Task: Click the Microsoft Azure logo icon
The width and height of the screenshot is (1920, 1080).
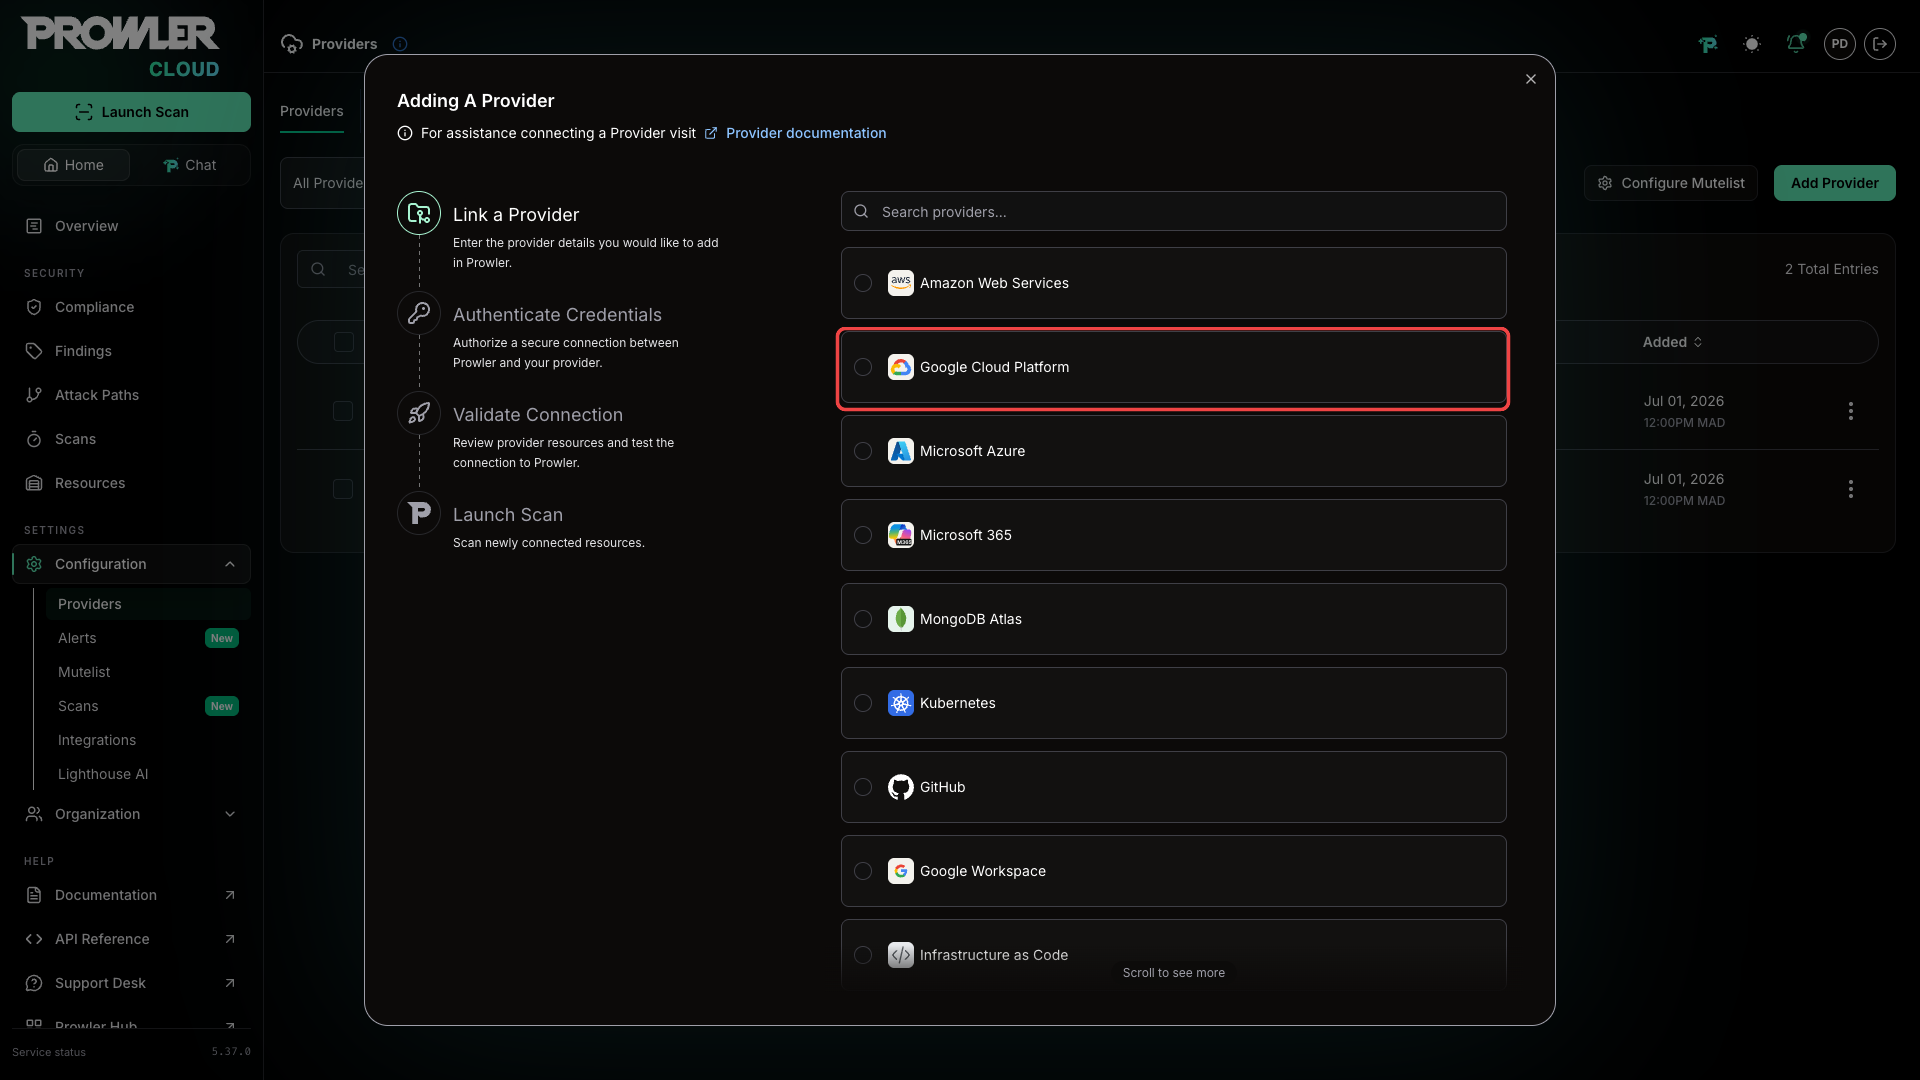Action: point(901,451)
